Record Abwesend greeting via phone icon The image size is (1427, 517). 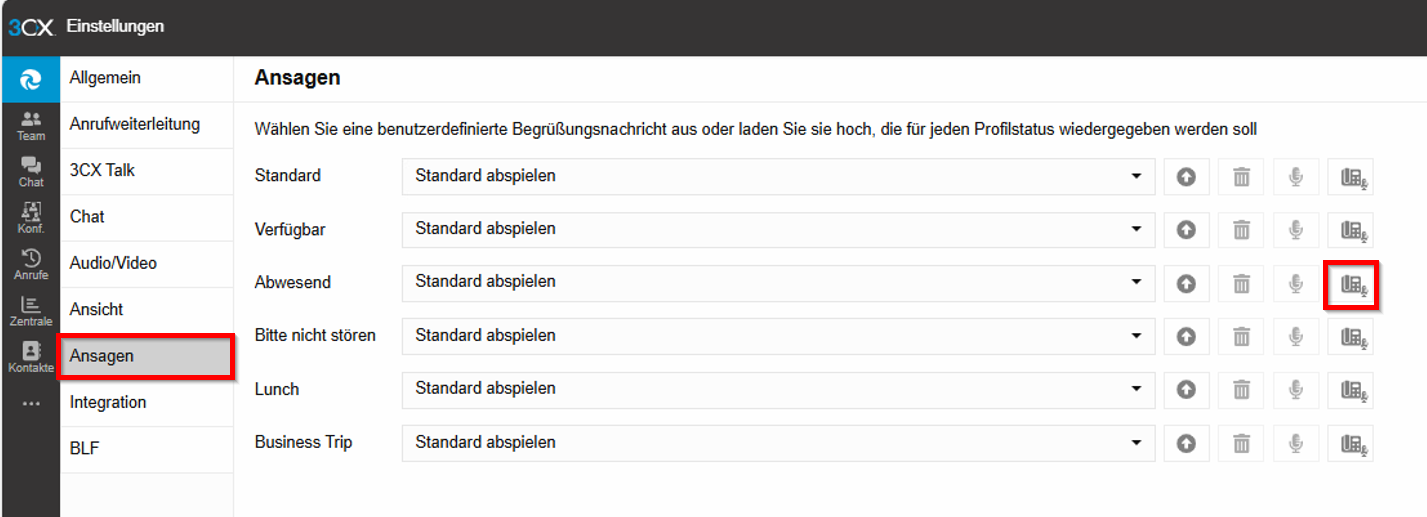click(1350, 283)
